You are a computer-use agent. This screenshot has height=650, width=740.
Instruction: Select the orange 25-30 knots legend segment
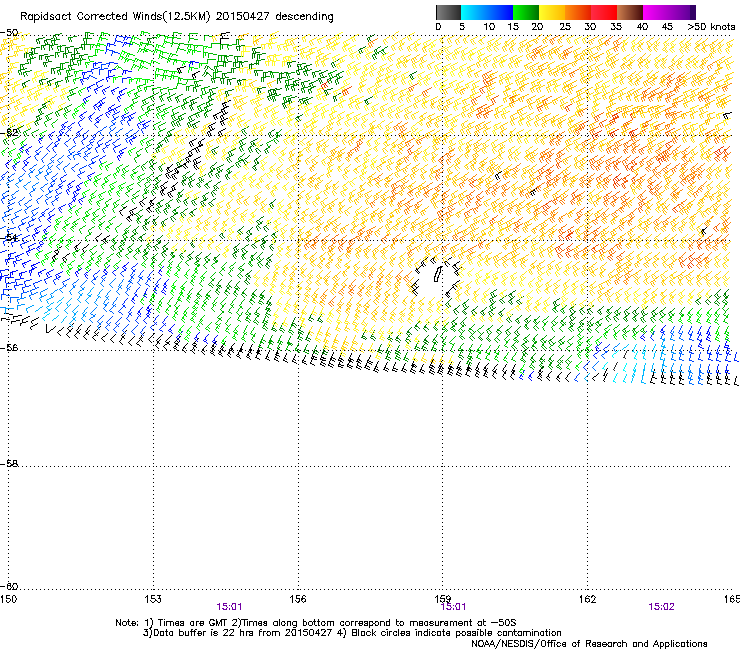(578, 12)
